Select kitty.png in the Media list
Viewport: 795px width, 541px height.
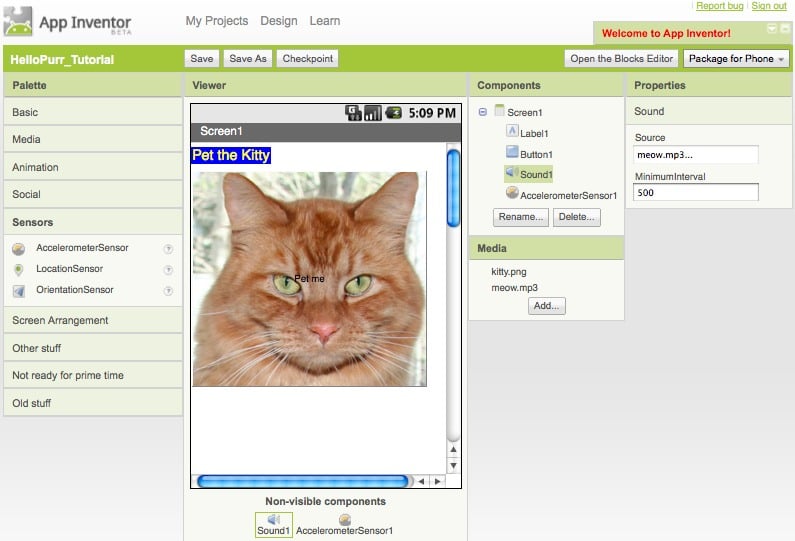[x=509, y=272]
